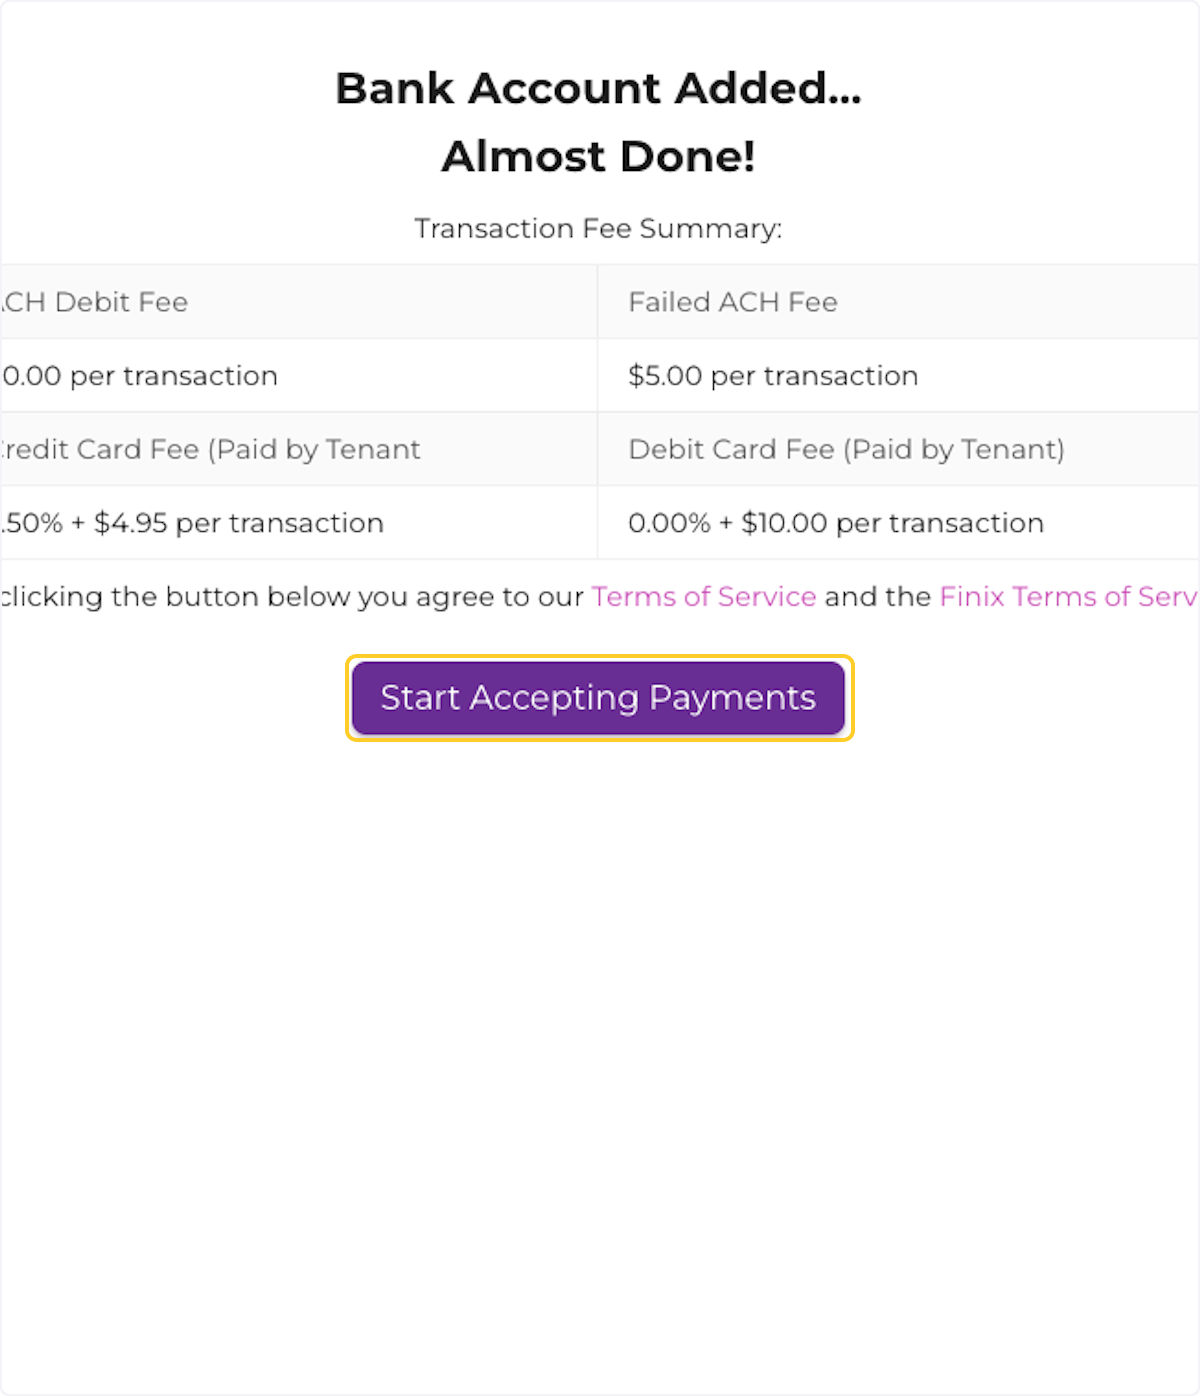Click the Debit Card Fee (Paid by Tenant) cell
The width and height of the screenshot is (1200, 1396).
846,449
